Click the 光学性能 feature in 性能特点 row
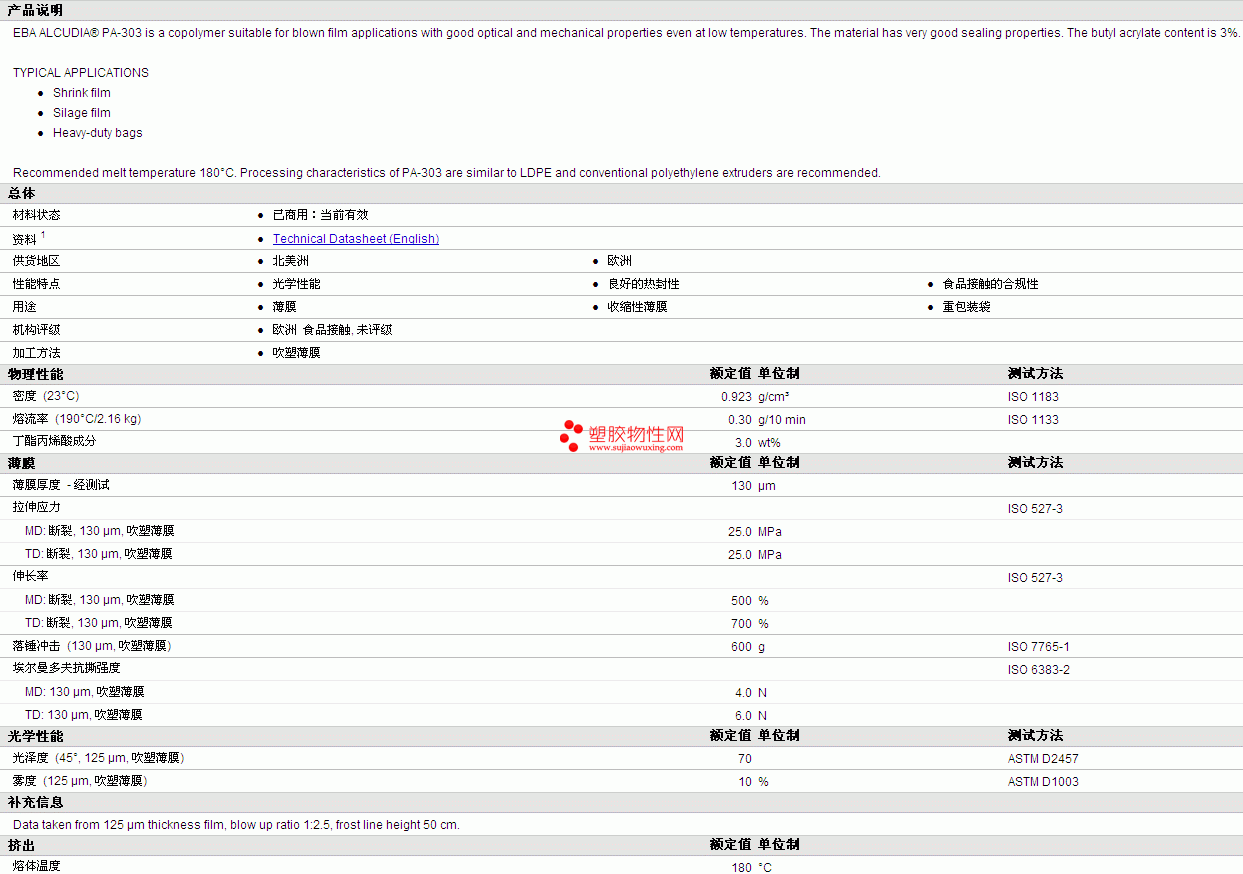1243x874 pixels. click(x=296, y=284)
